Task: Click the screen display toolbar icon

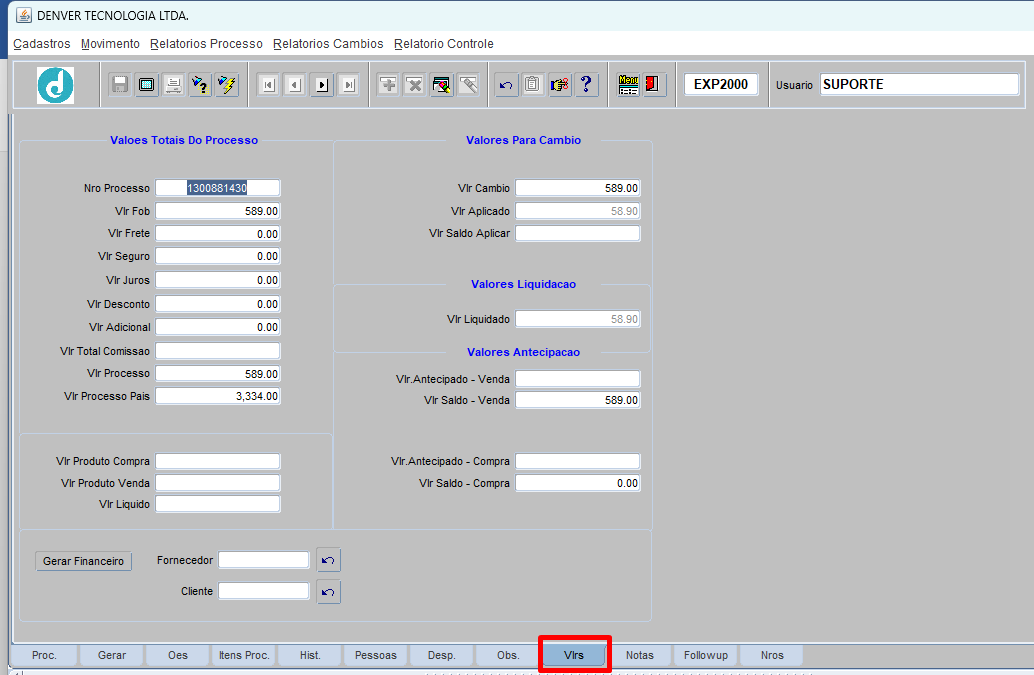Action: pyautogui.click(x=147, y=85)
